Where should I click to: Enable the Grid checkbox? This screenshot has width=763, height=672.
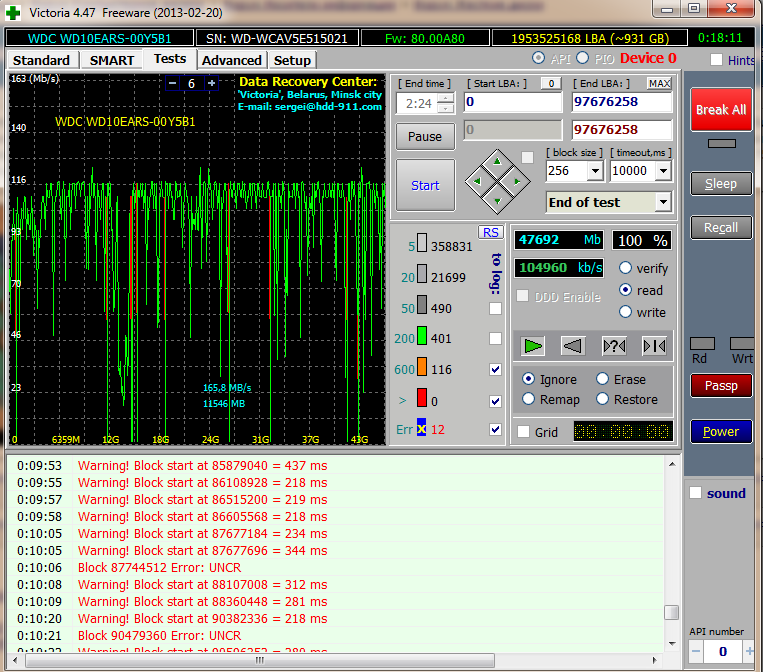point(523,432)
